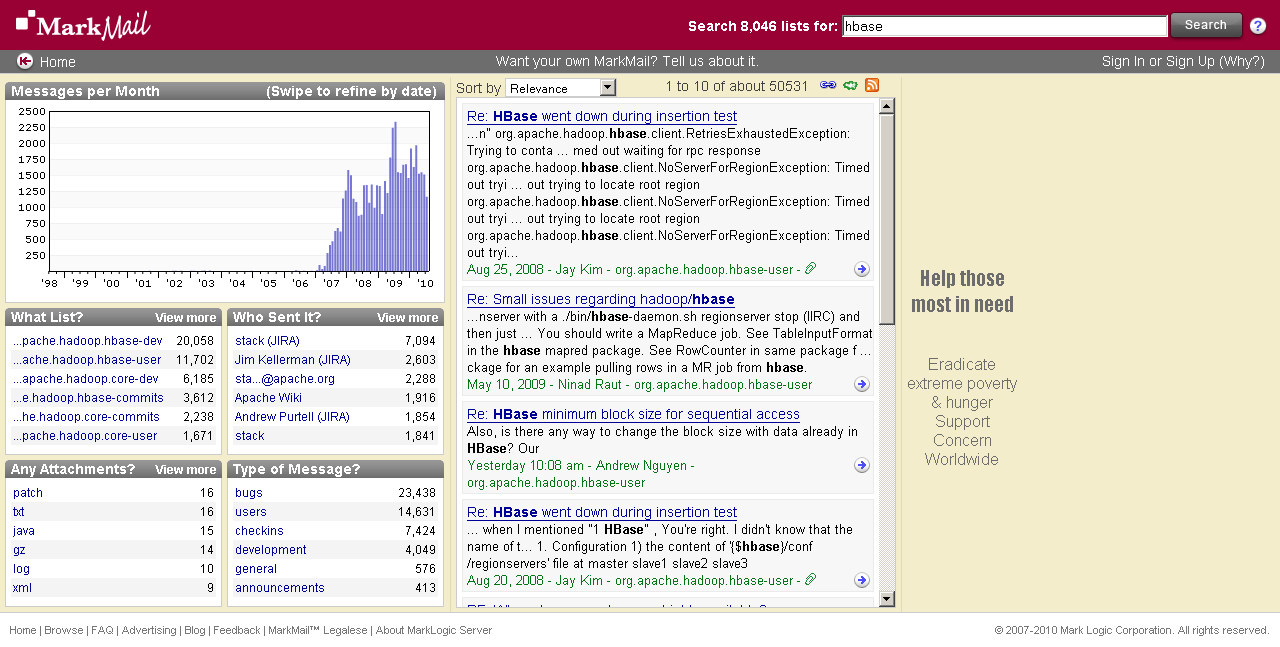Screen dimensions: 1280x647
Task: Open About MarkLogic Server in the footer
Action: 434,630
